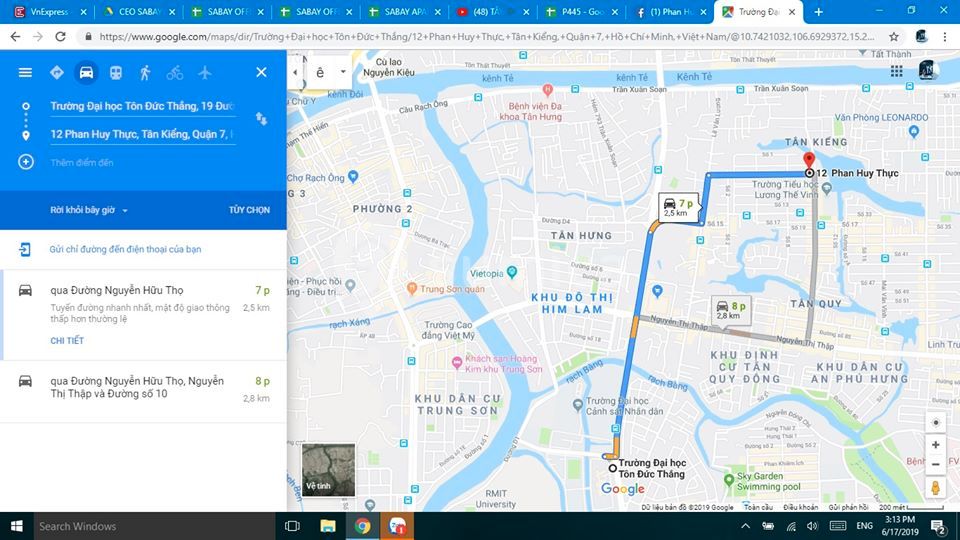Expand the 'Rời khỏi bây giờ' departure dropdown

point(89,210)
